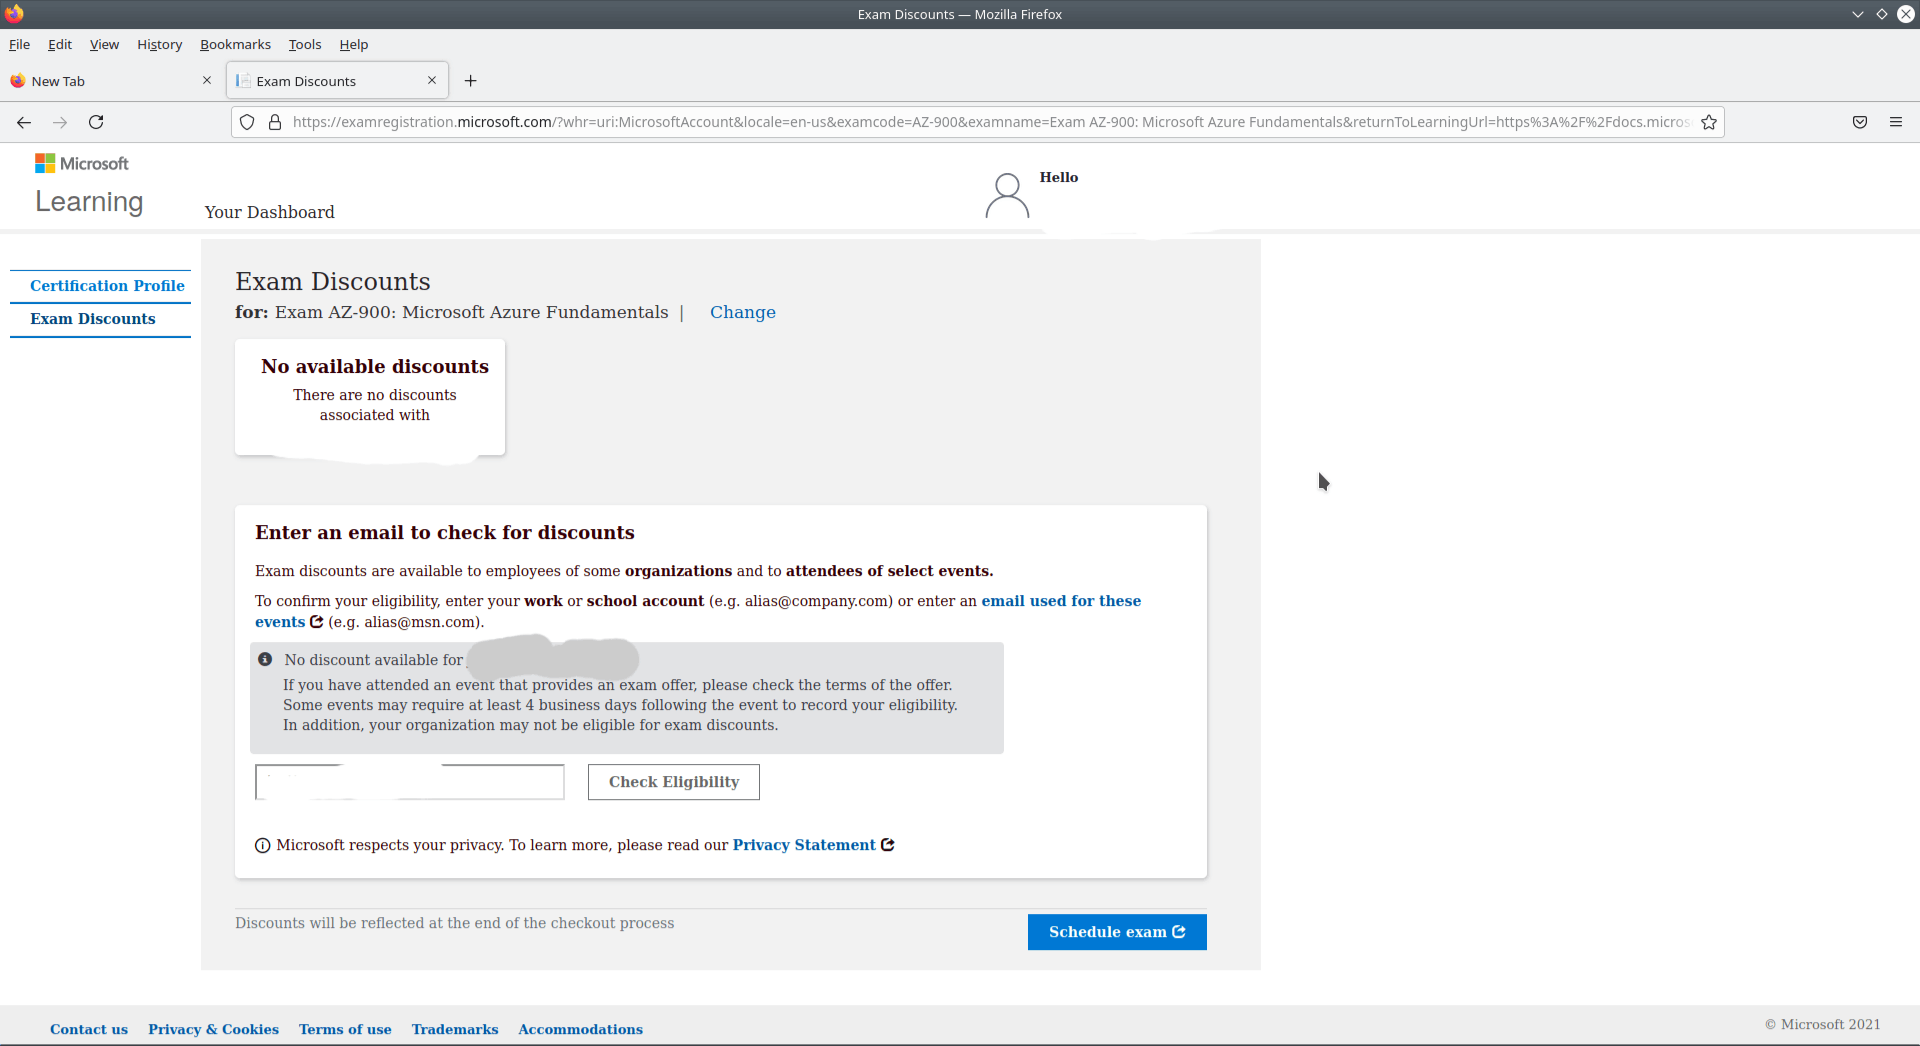Screen dimensions: 1920x1046
Task: Click the Learning heading link
Action: 89,202
